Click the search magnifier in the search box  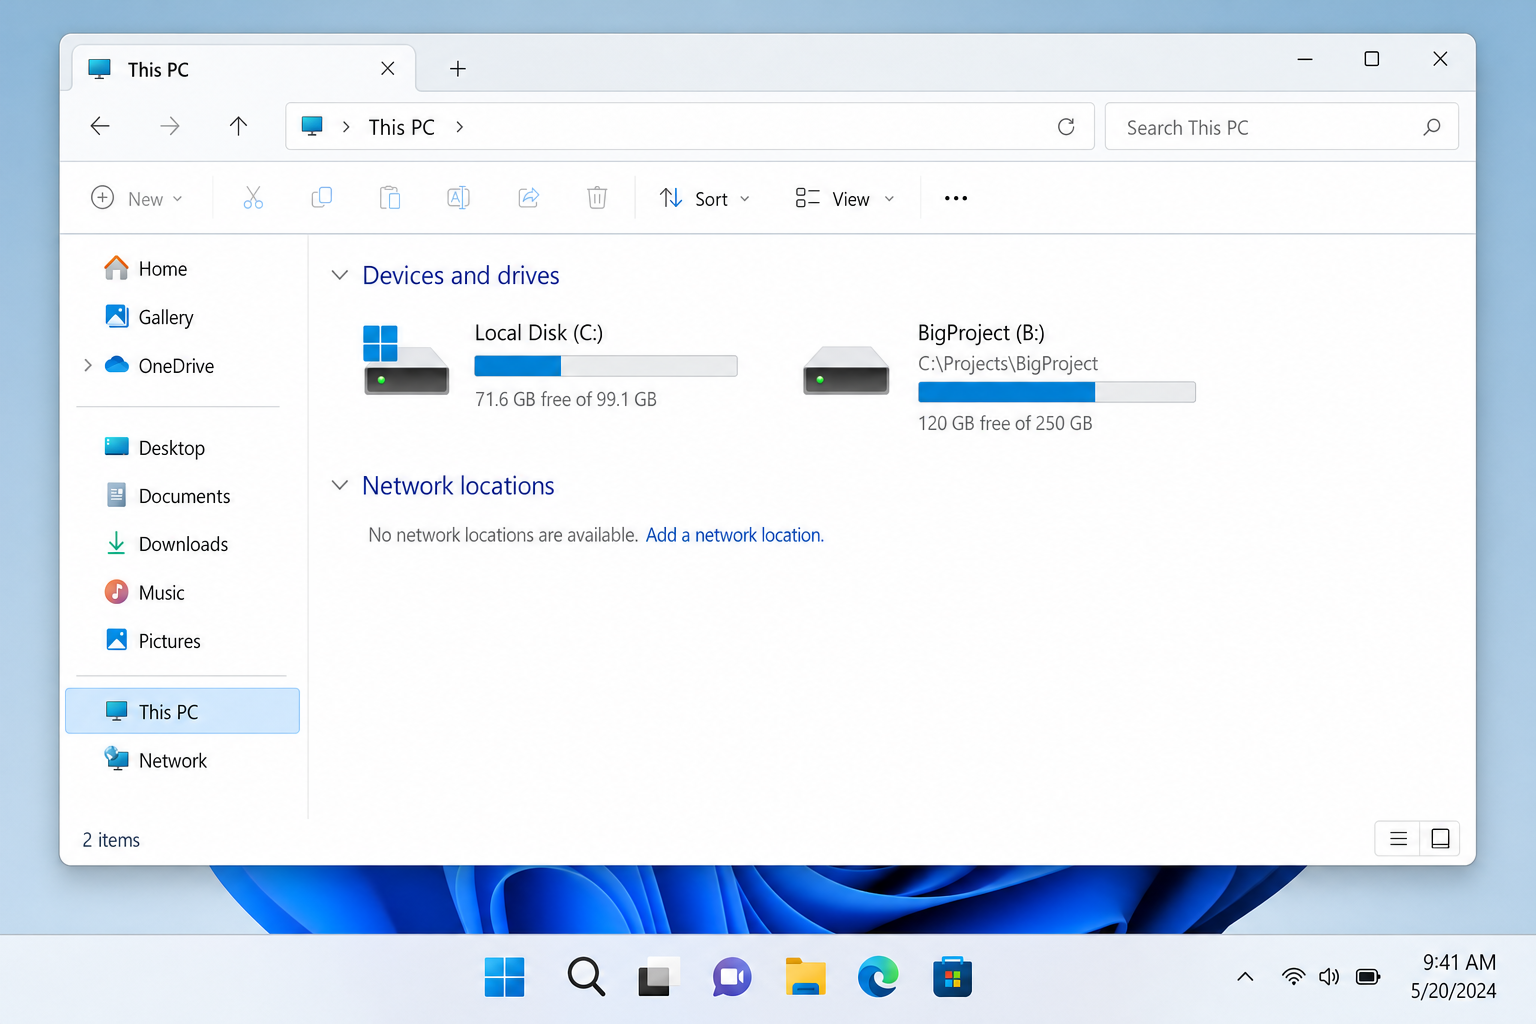point(1432,127)
